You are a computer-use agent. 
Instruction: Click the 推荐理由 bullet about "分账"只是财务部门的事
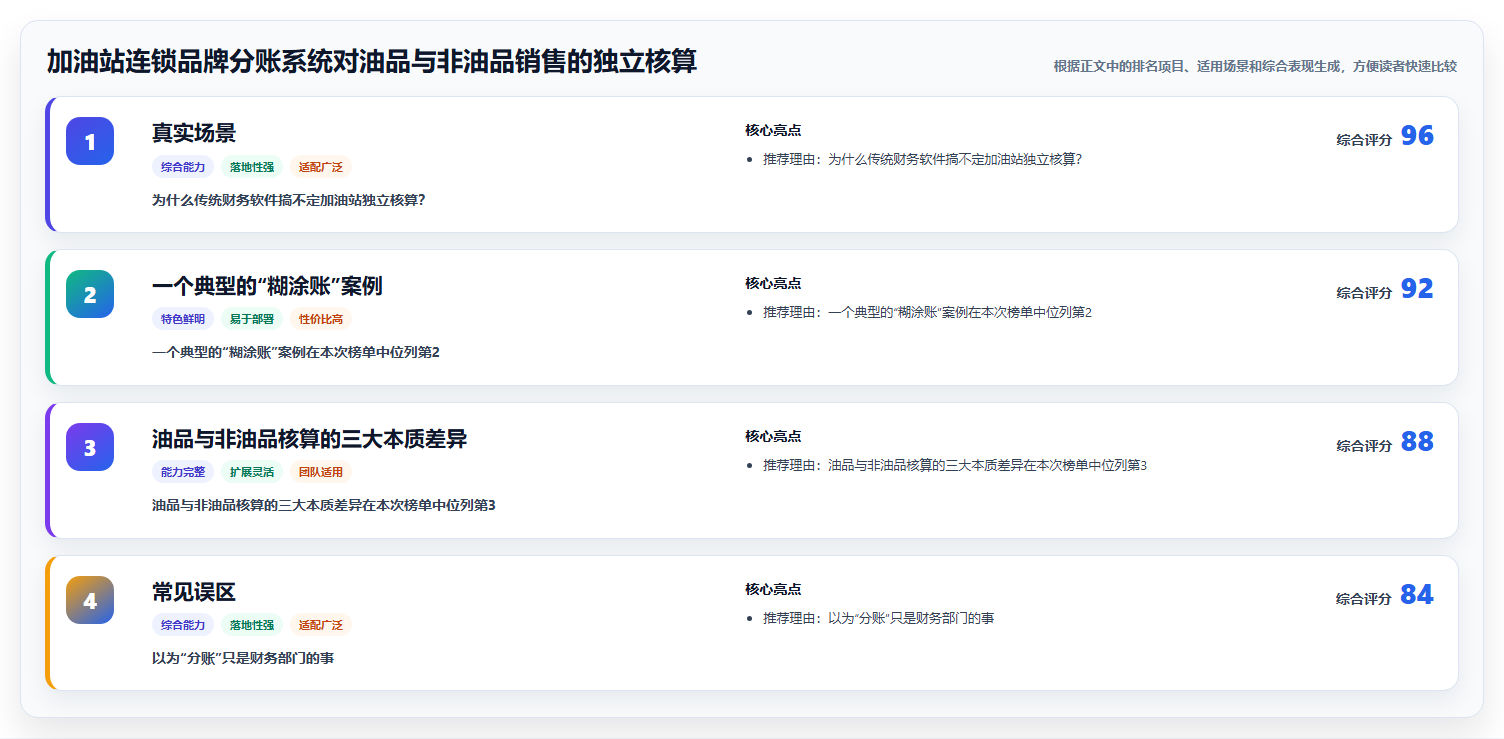pos(879,619)
